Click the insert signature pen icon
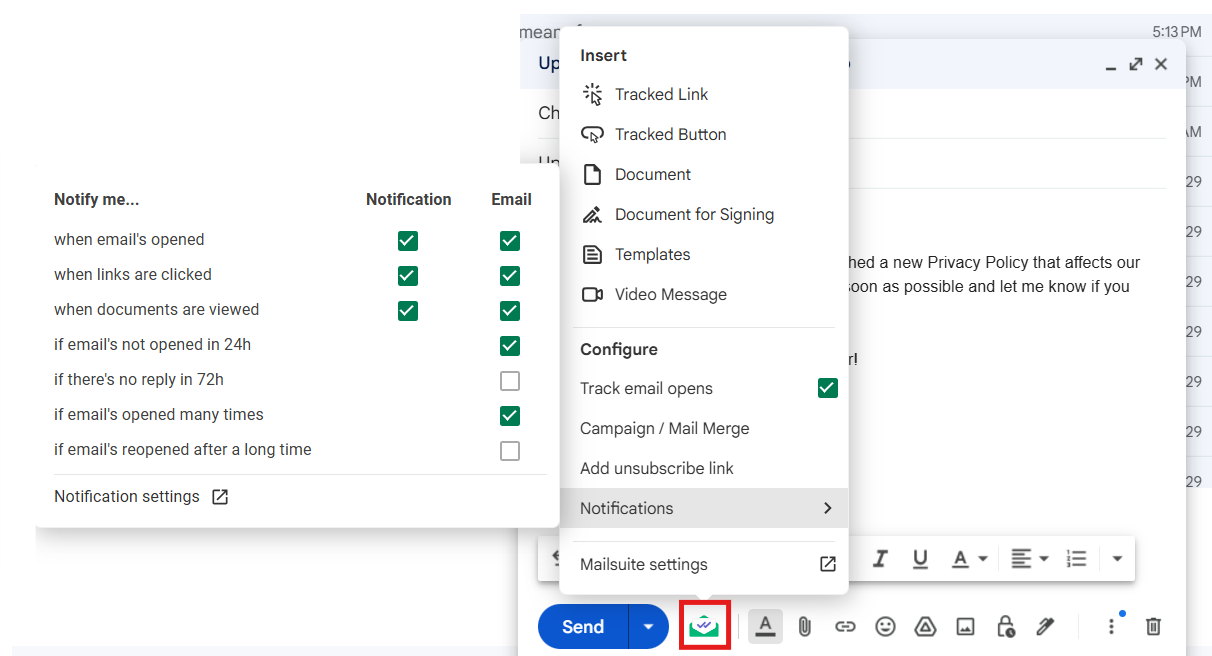The height and width of the screenshot is (656, 1212). pos(1045,627)
